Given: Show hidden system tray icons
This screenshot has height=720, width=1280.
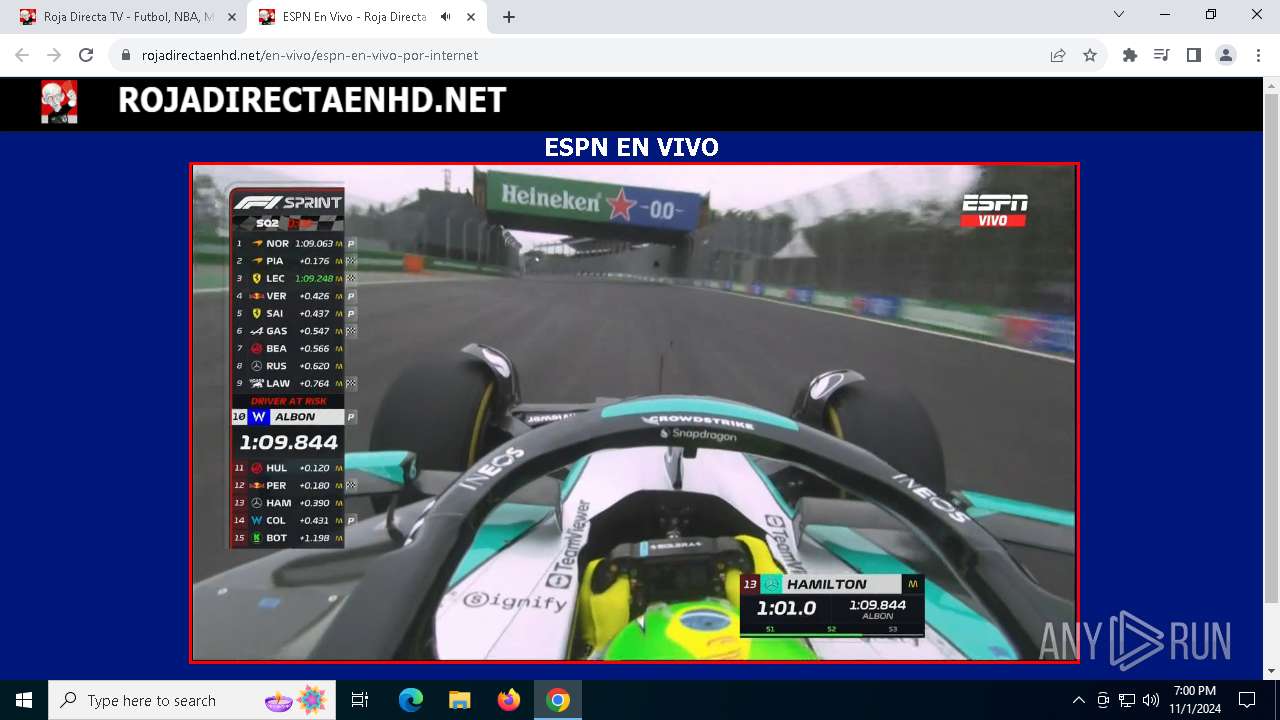Looking at the screenshot, I should pos(1078,700).
